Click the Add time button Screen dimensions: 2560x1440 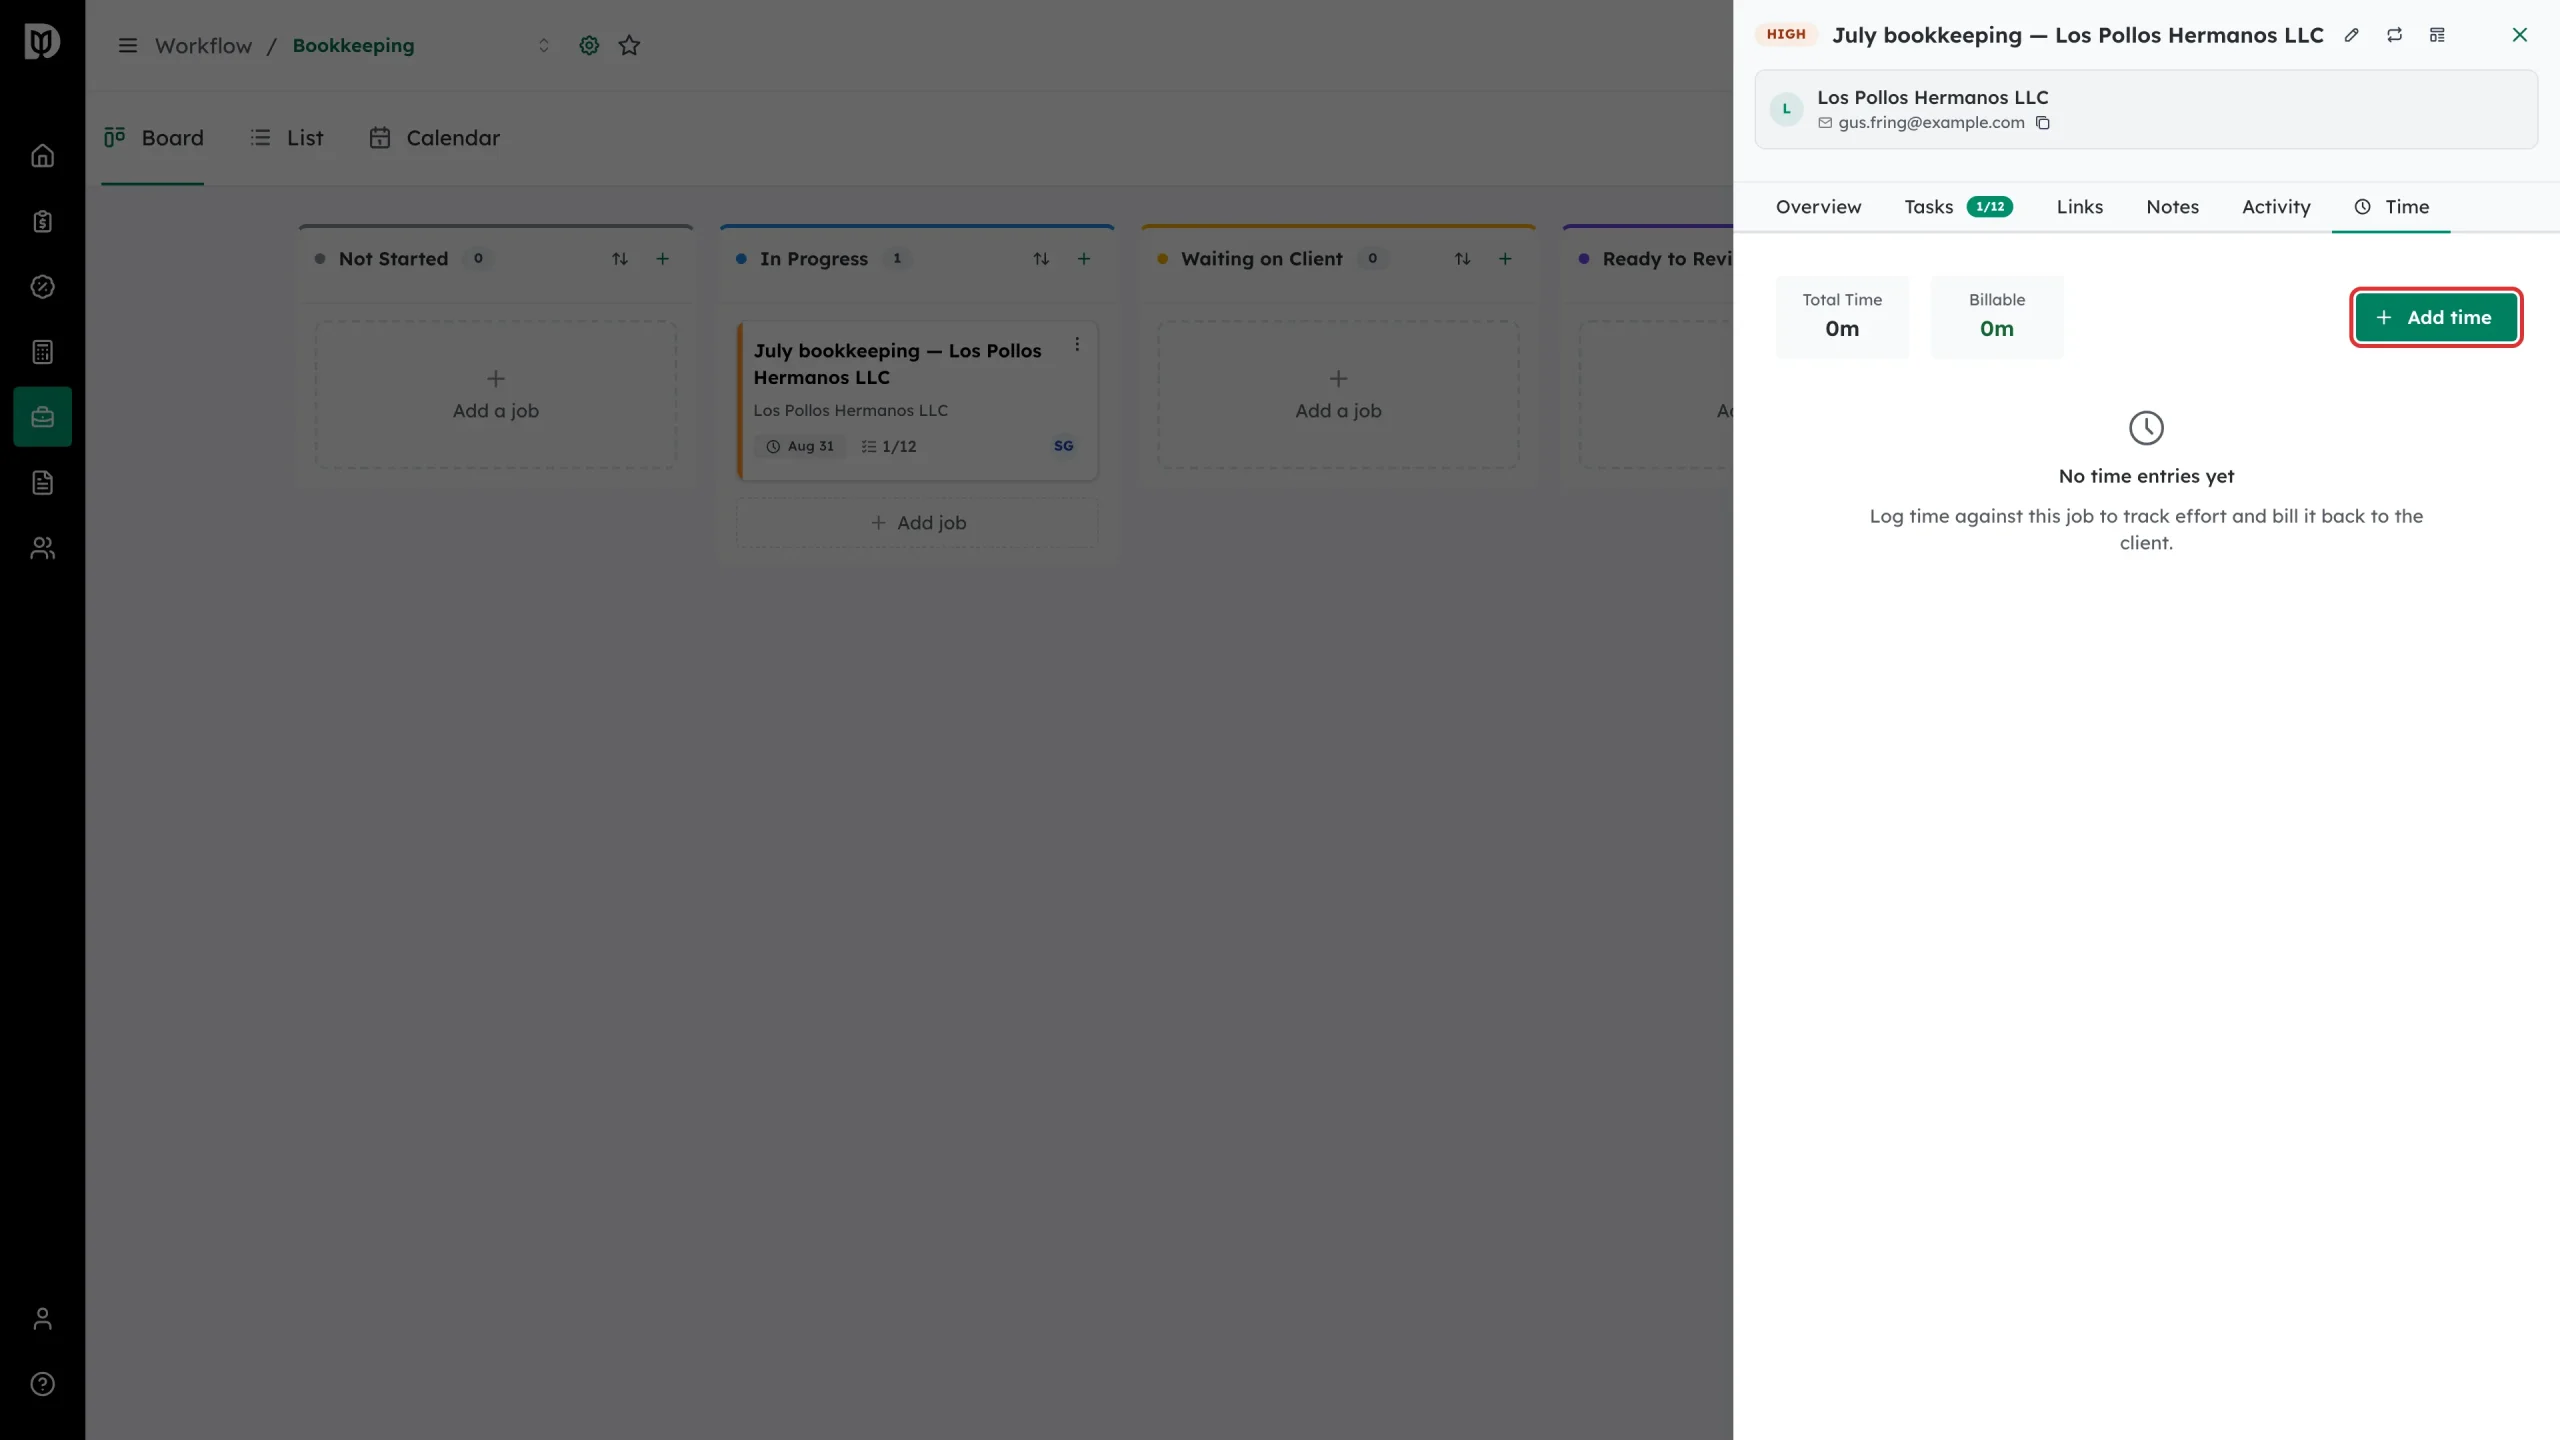(x=2436, y=317)
